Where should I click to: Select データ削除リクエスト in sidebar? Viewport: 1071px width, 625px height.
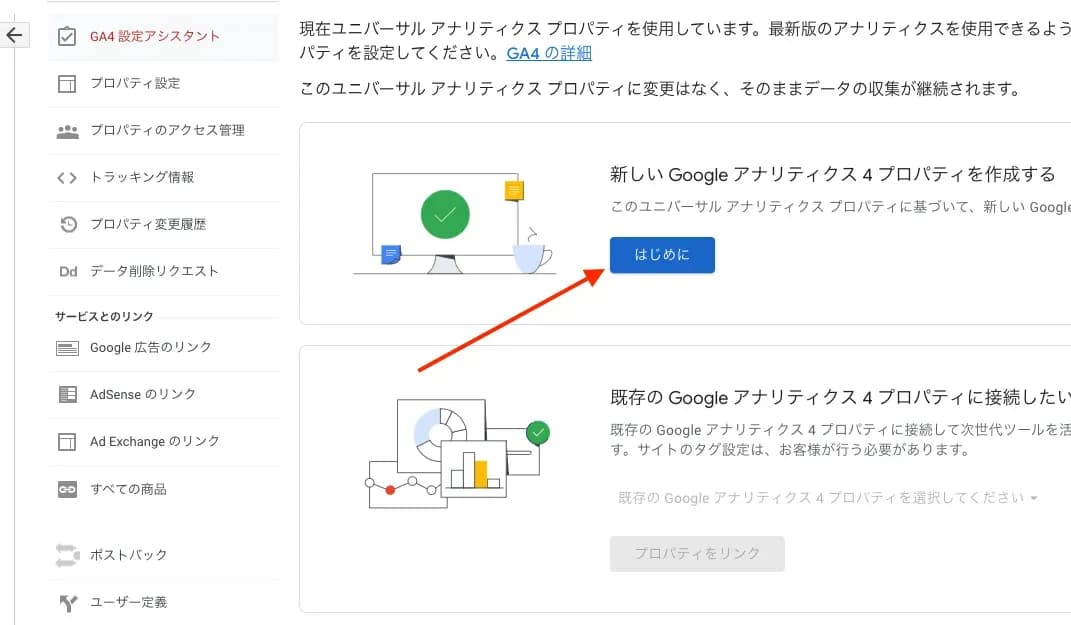[x=154, y=272]
